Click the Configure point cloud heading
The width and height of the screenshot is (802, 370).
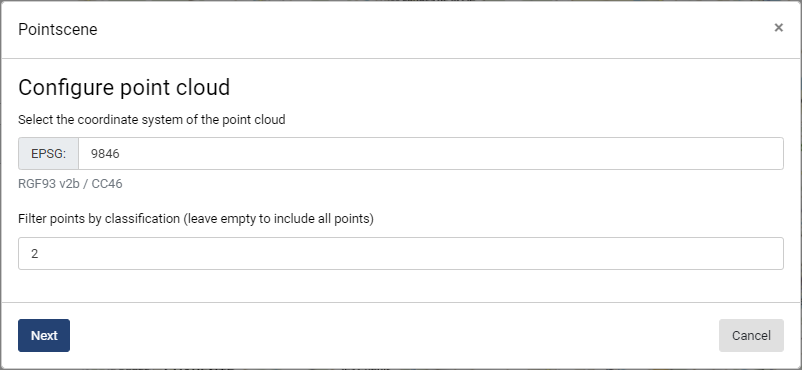pyautogui.click(x=124, y=88)
